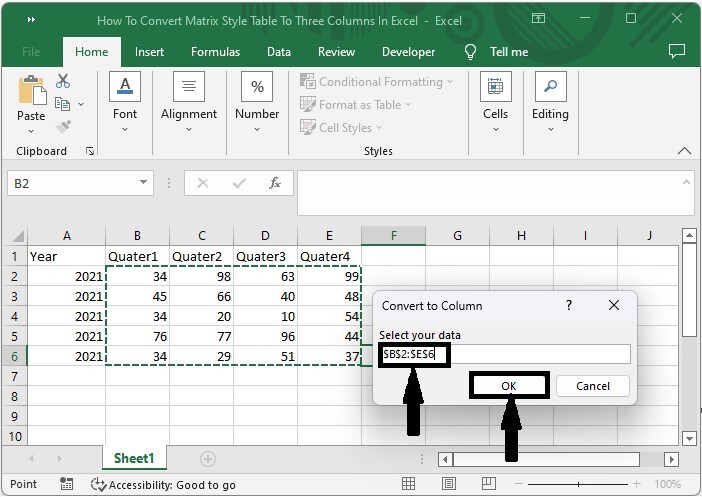Click the Cut scissors icon
Viewport: 702px width, 497px height.
point(63,82)
